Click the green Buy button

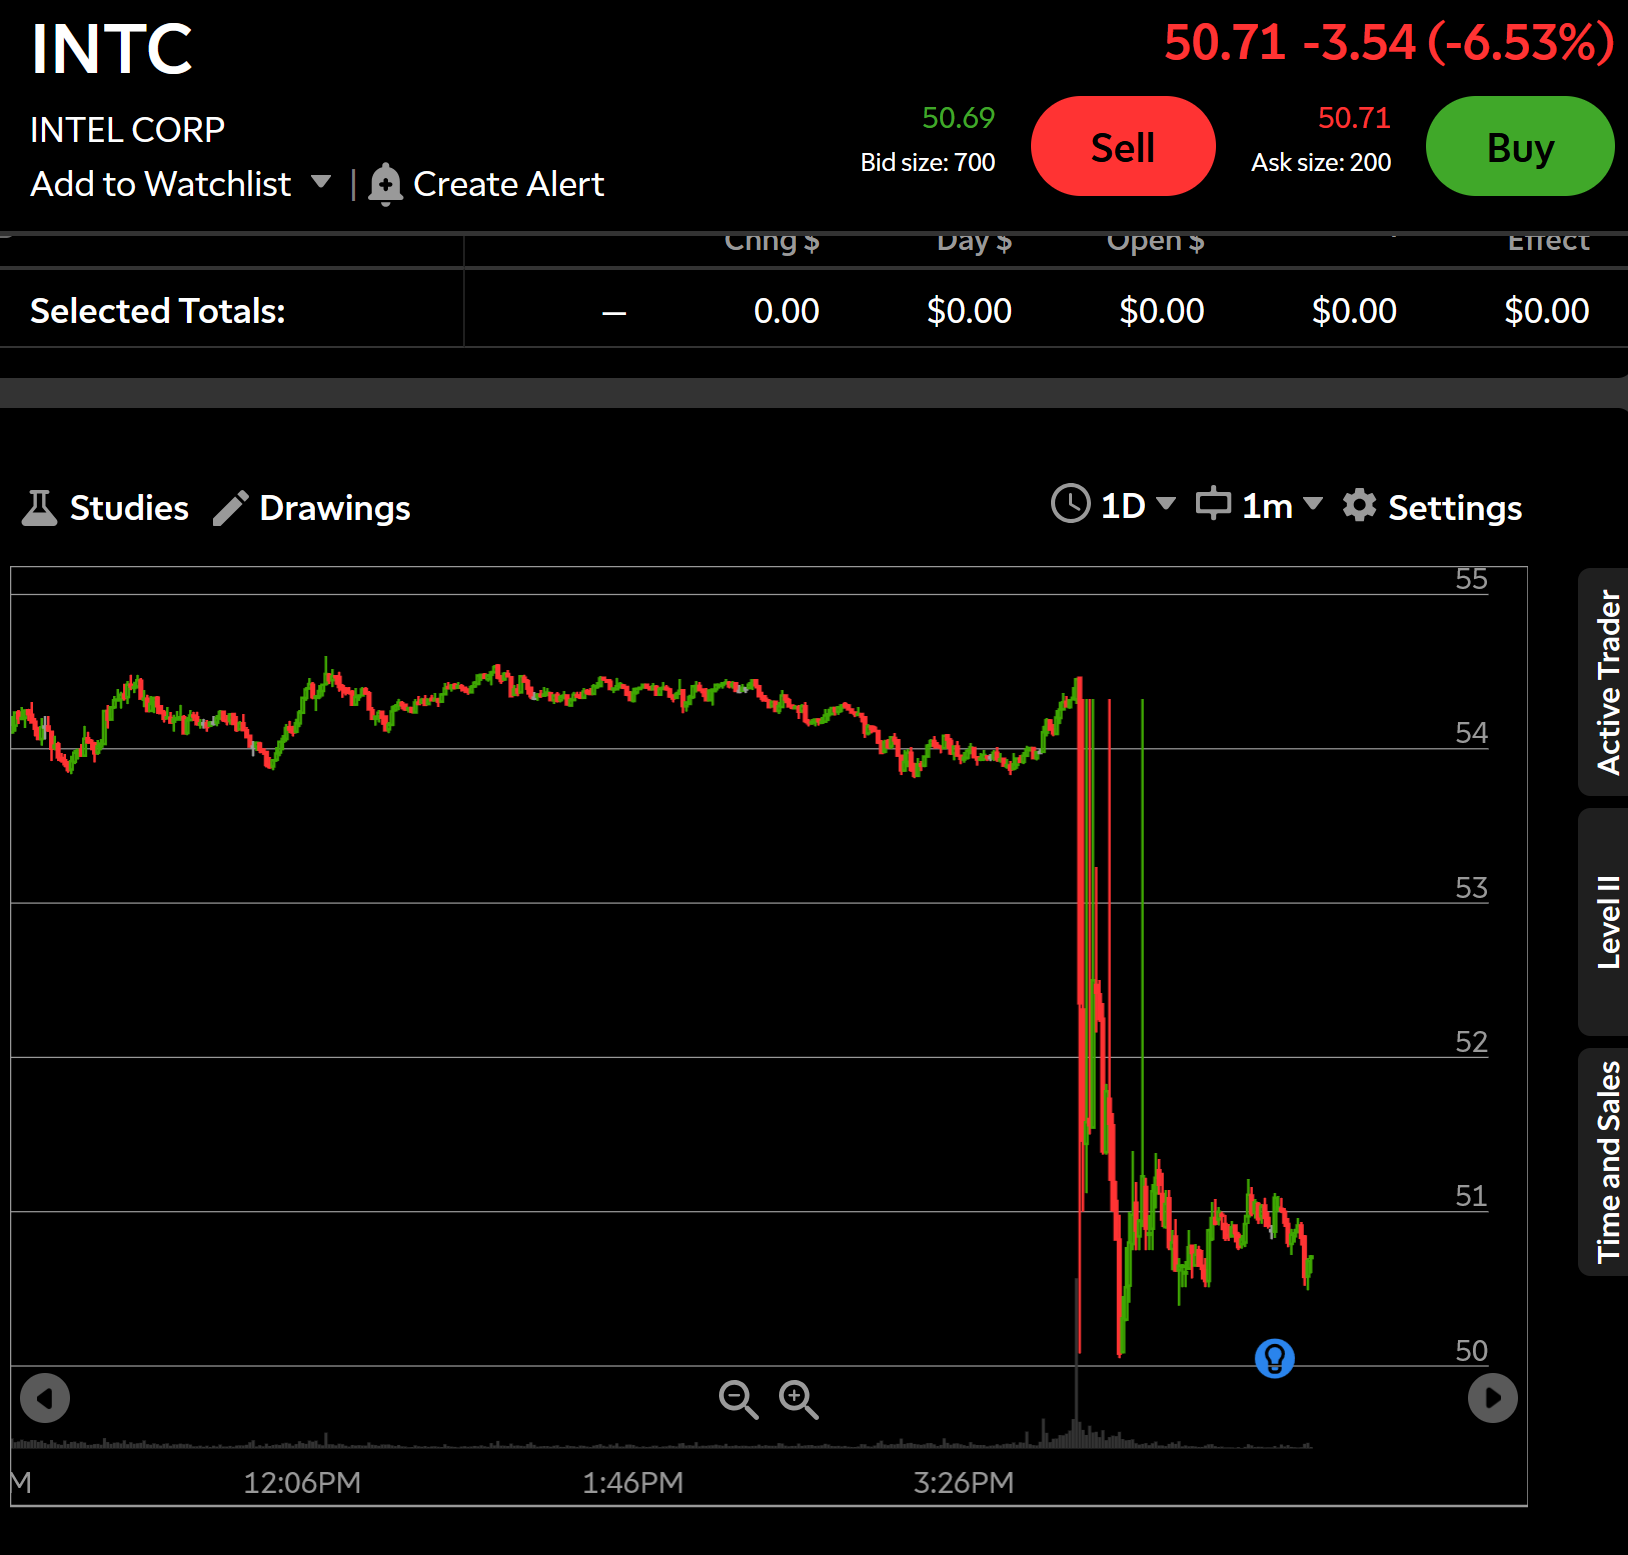pos(1520,146)
